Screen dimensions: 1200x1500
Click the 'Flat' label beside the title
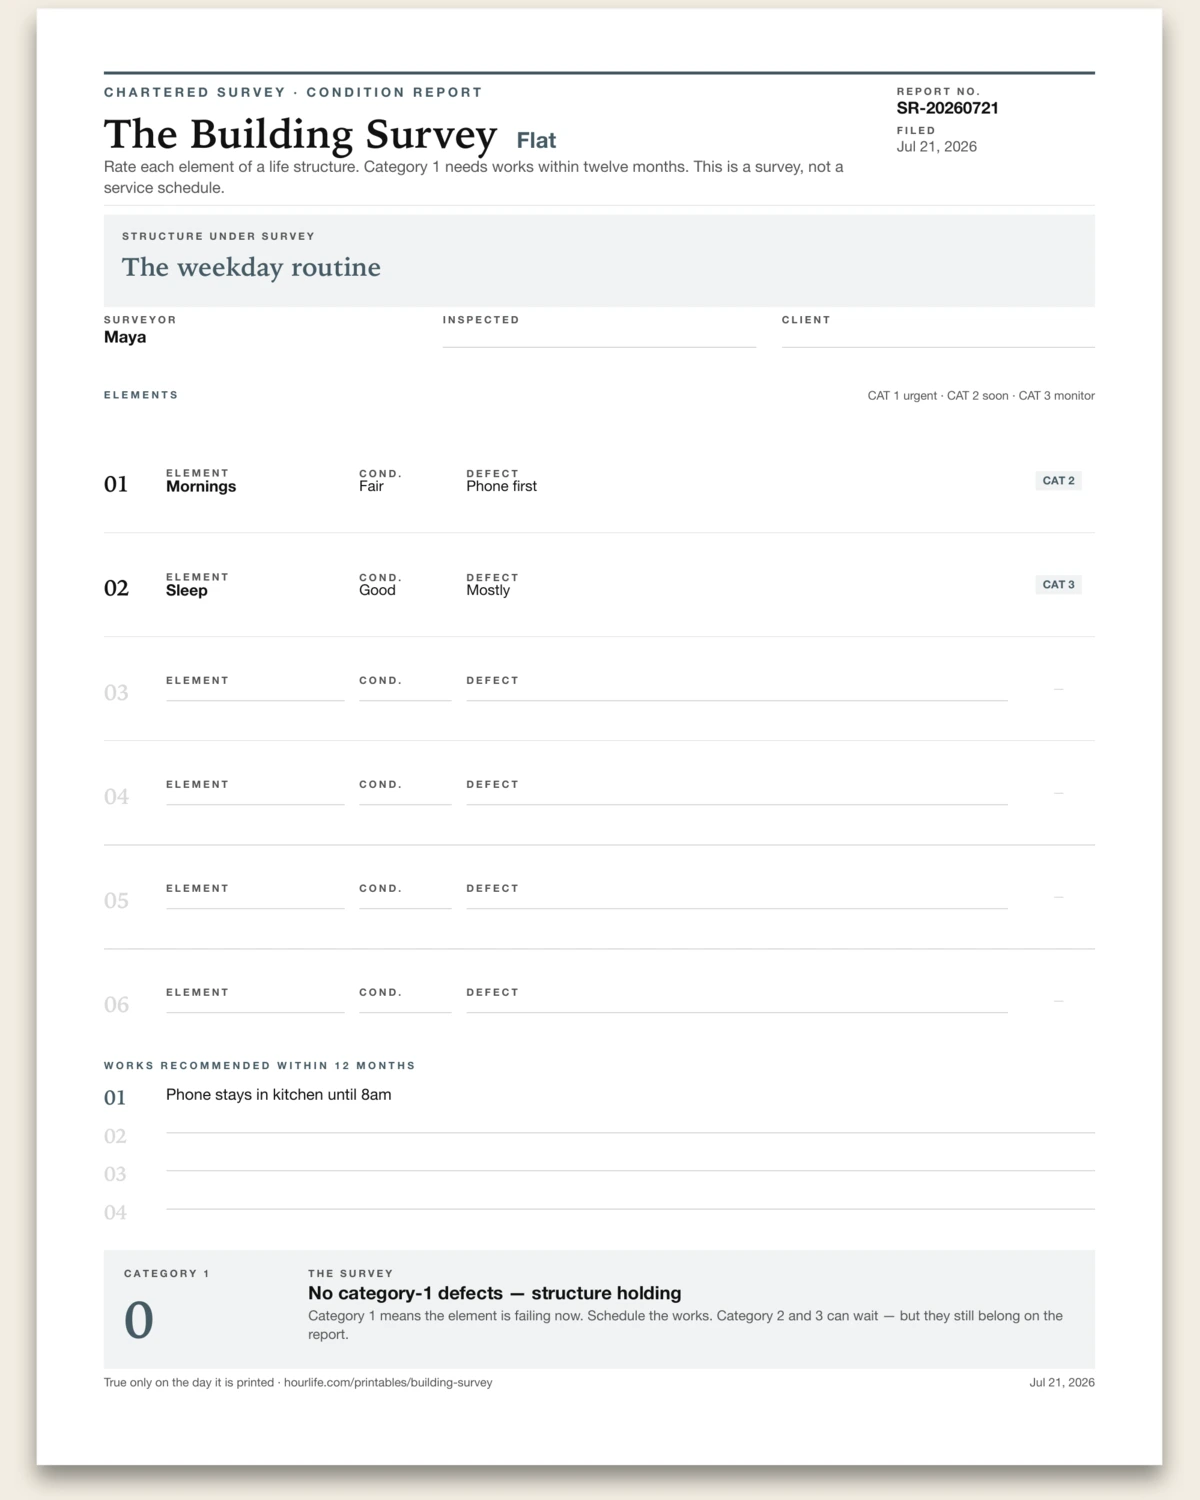pos(536,140)
